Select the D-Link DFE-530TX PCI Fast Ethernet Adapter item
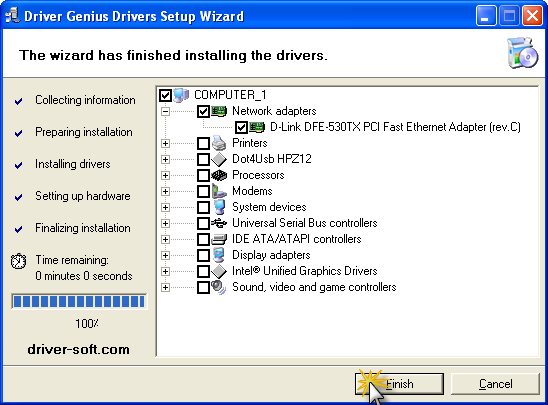The image size is (548, 405). point(395,127)
